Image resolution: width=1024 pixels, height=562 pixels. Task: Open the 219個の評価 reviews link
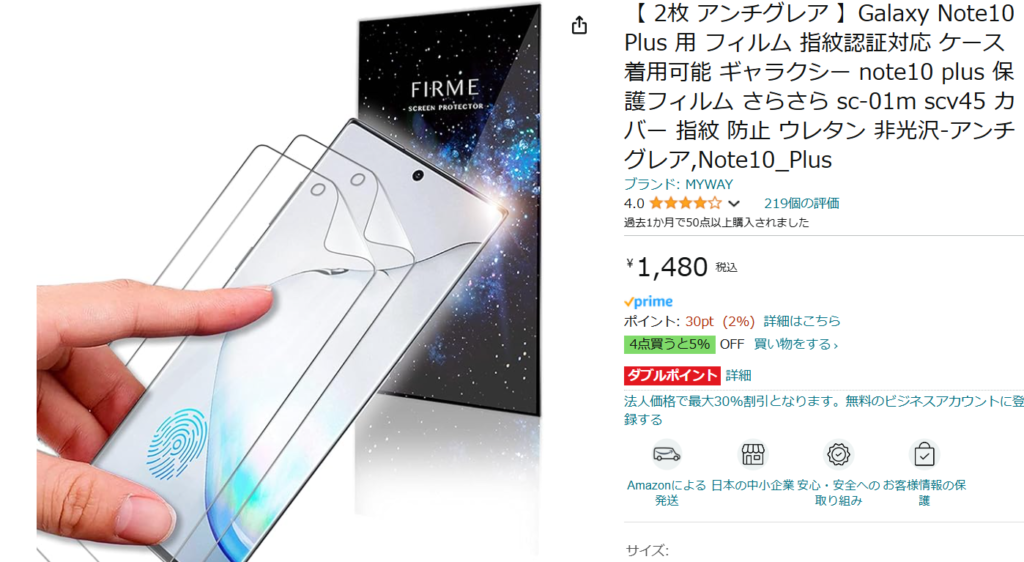tap(801, 203)
